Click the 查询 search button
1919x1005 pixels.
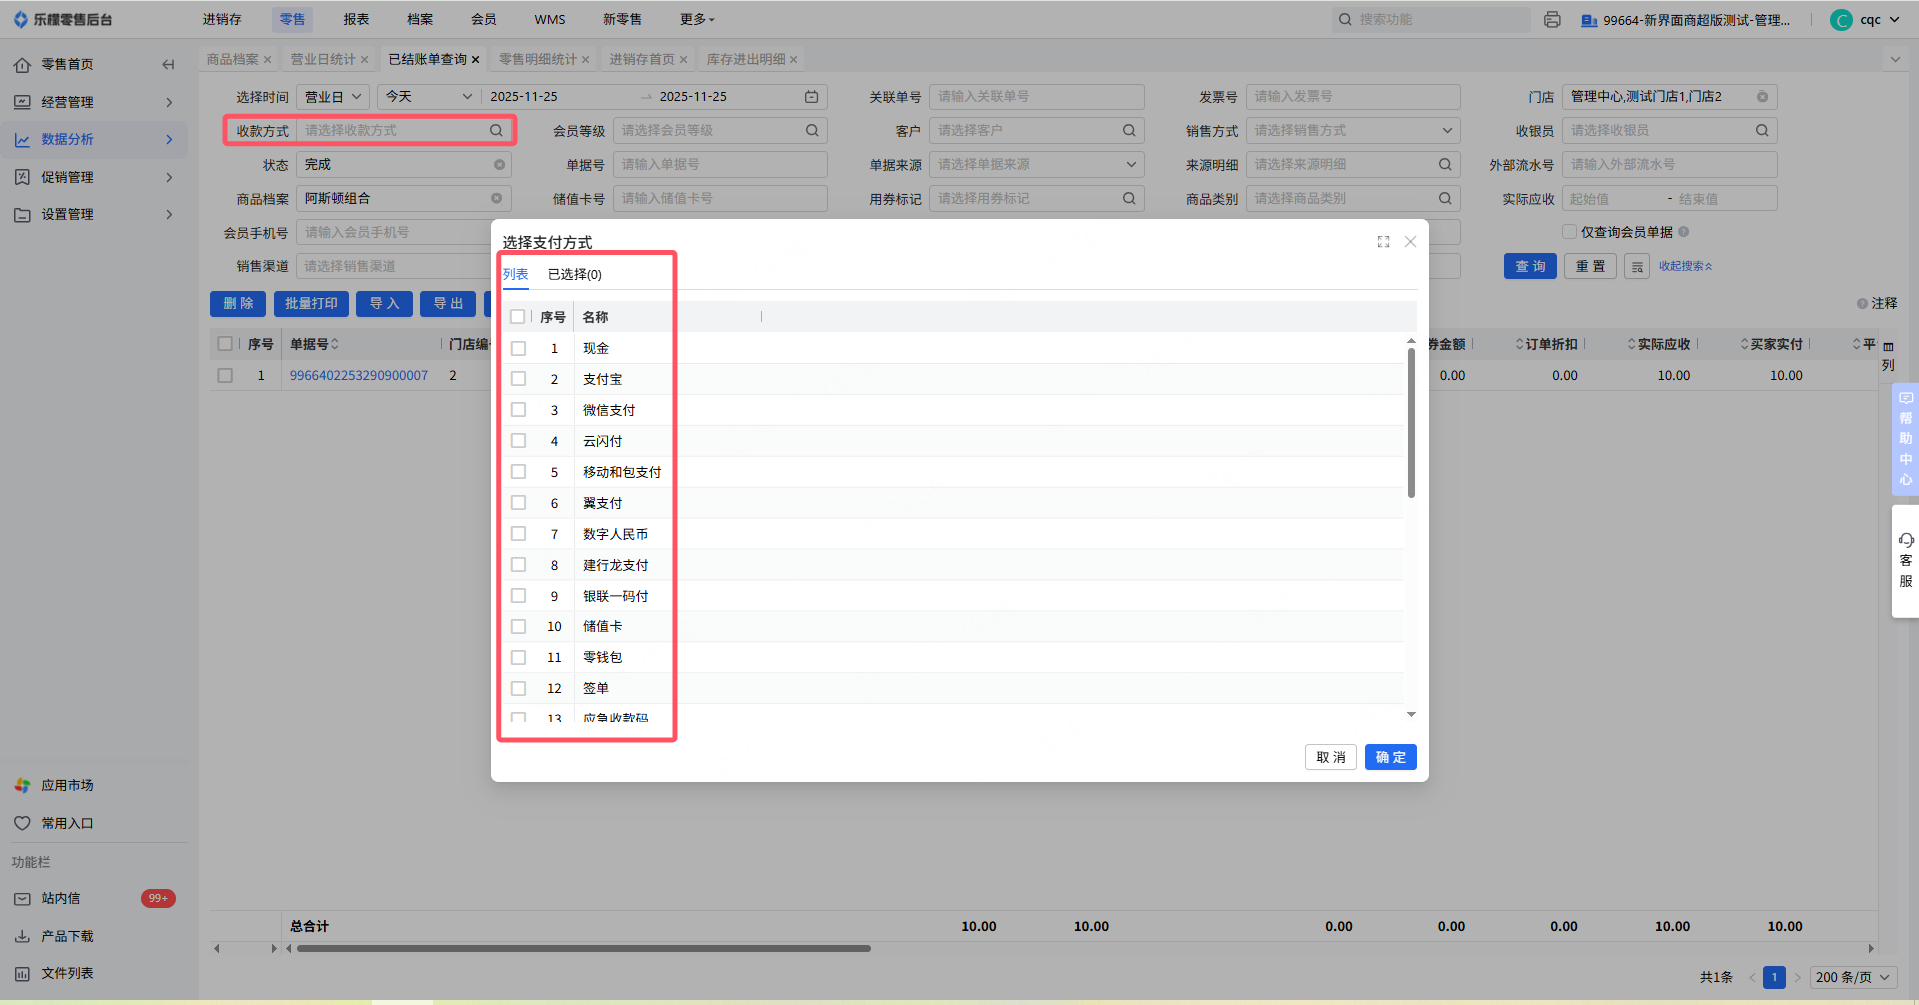1530,267
